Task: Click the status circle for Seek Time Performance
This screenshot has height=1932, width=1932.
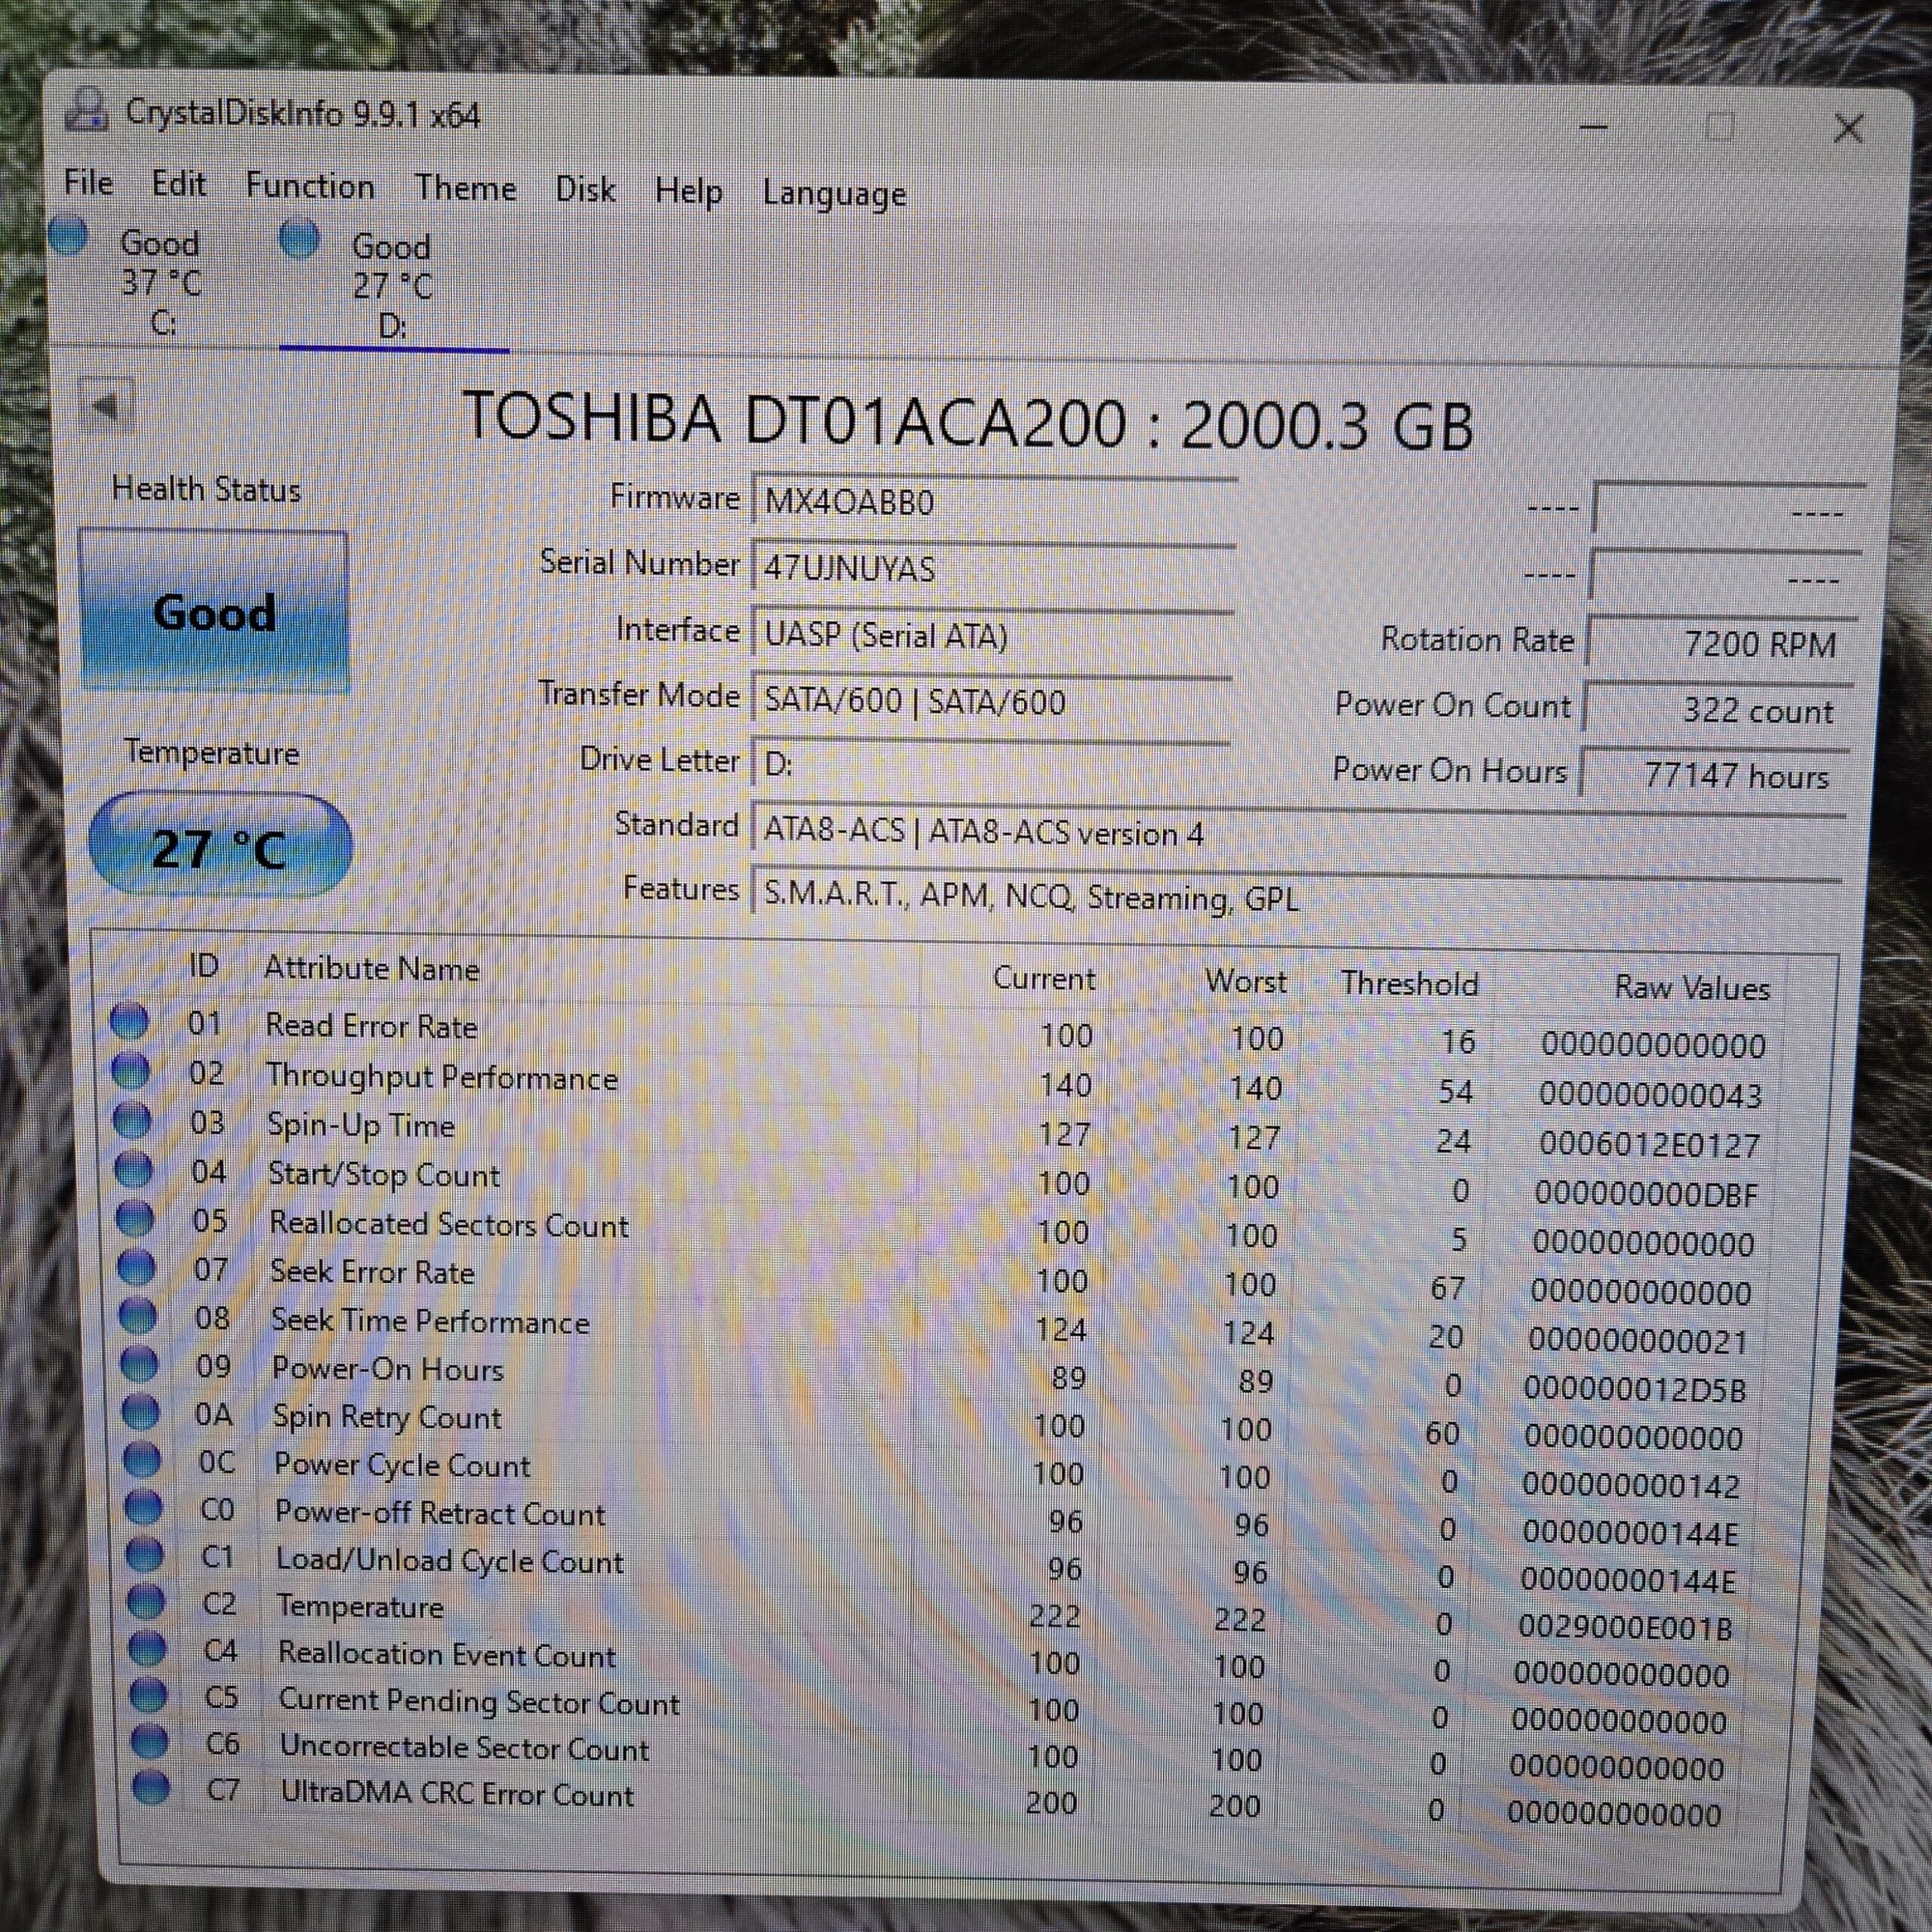Action: coord(138,1316)
